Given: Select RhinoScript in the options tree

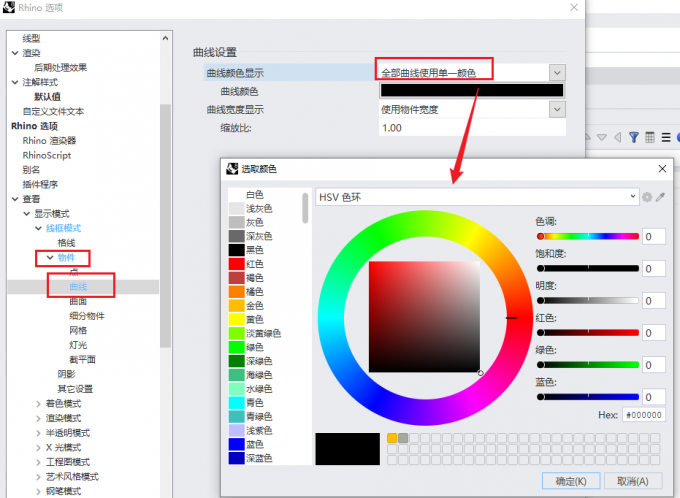Looking at the screenshot, I should (x=47, y=155).
